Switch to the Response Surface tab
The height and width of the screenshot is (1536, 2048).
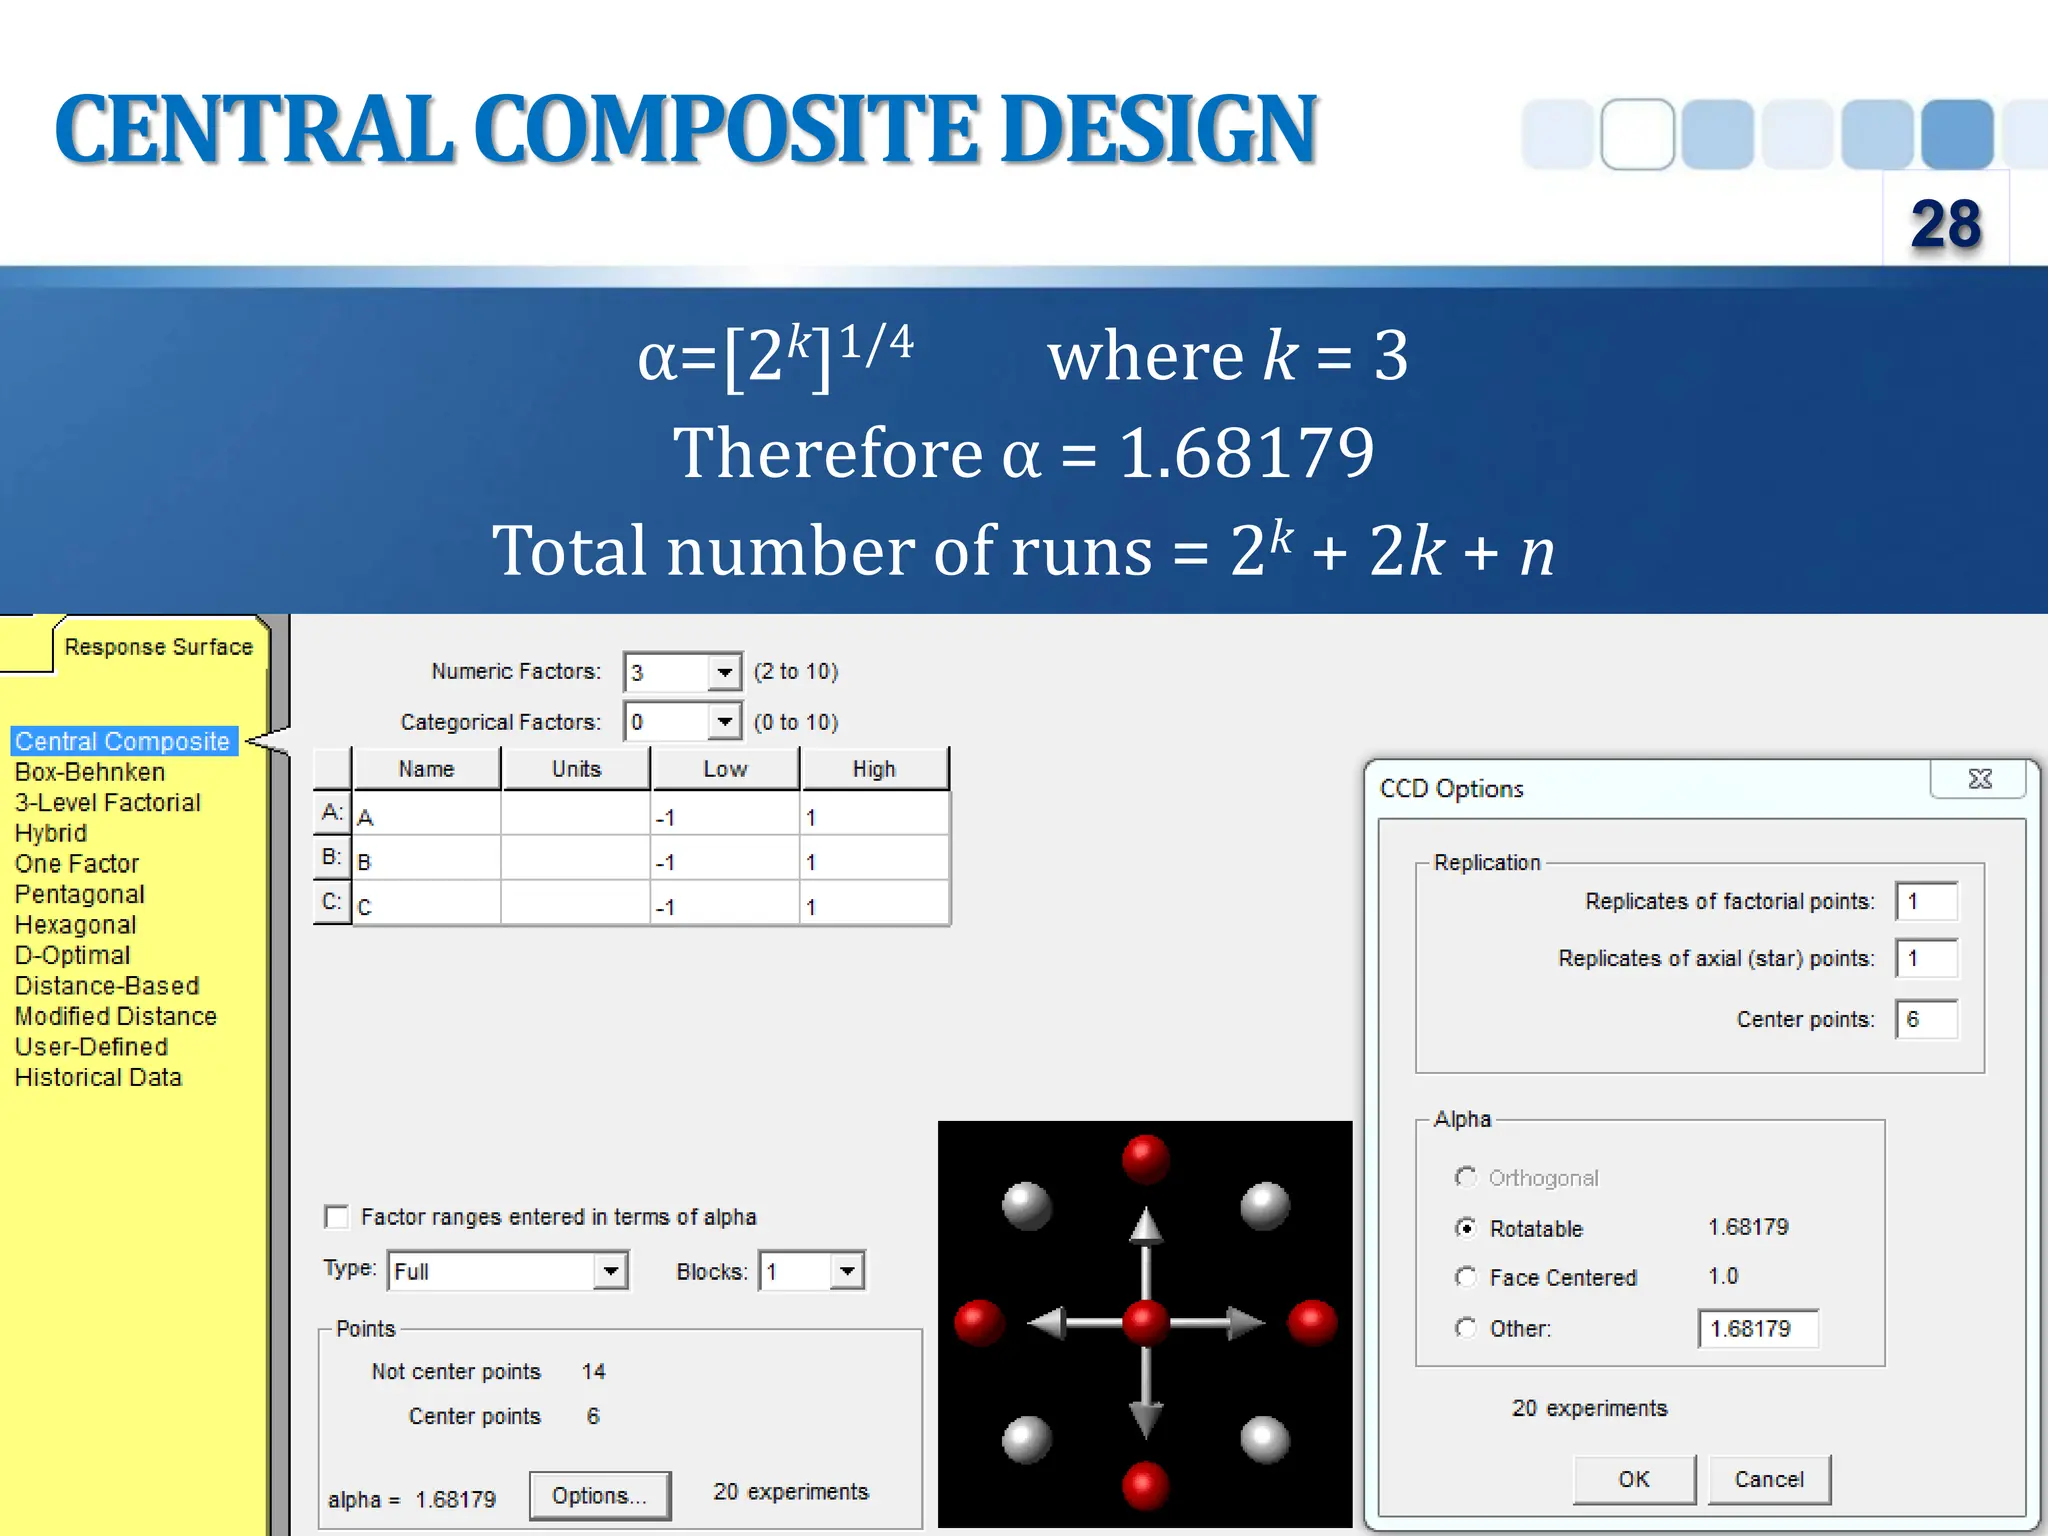tap(158, 647)
